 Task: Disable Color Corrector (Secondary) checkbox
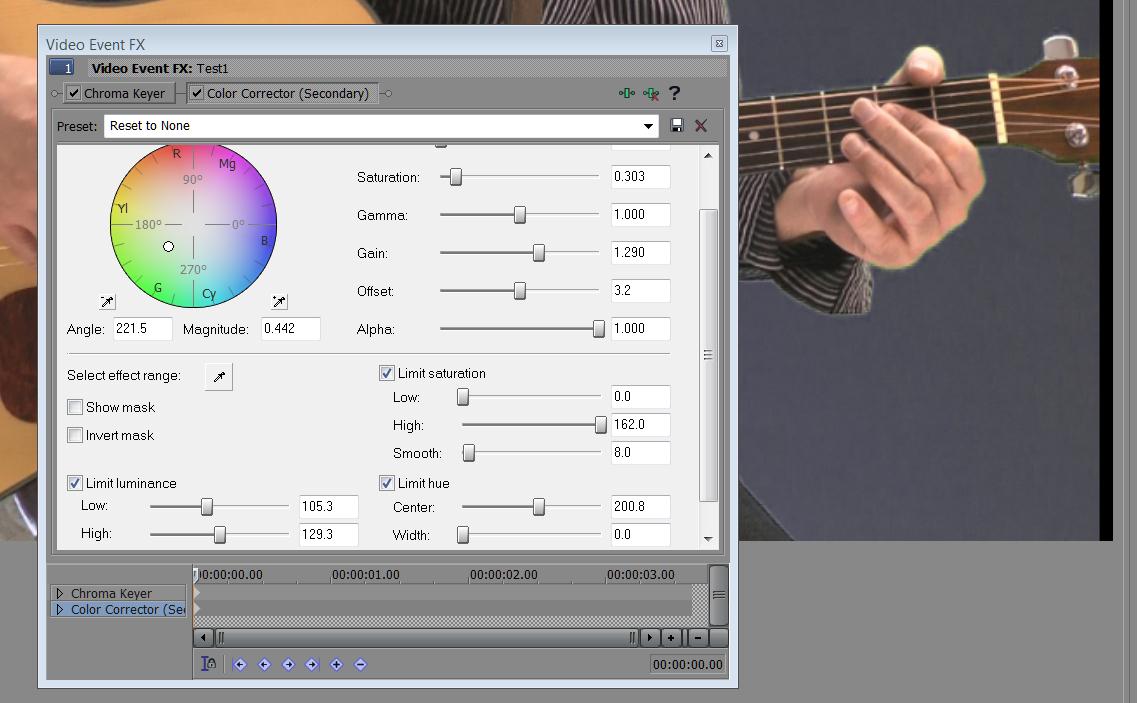pyautogui.click(x=197, y=93)
